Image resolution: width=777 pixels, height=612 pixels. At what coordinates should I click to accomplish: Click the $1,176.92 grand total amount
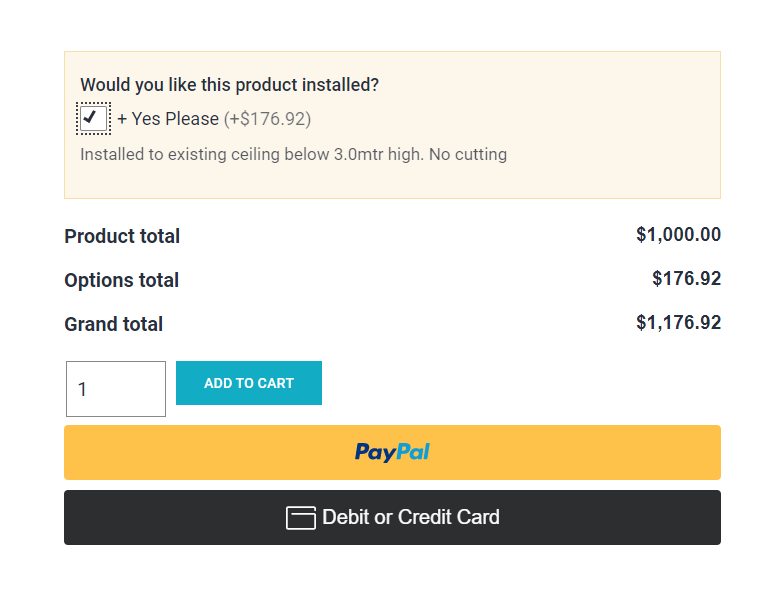point(678,323)
